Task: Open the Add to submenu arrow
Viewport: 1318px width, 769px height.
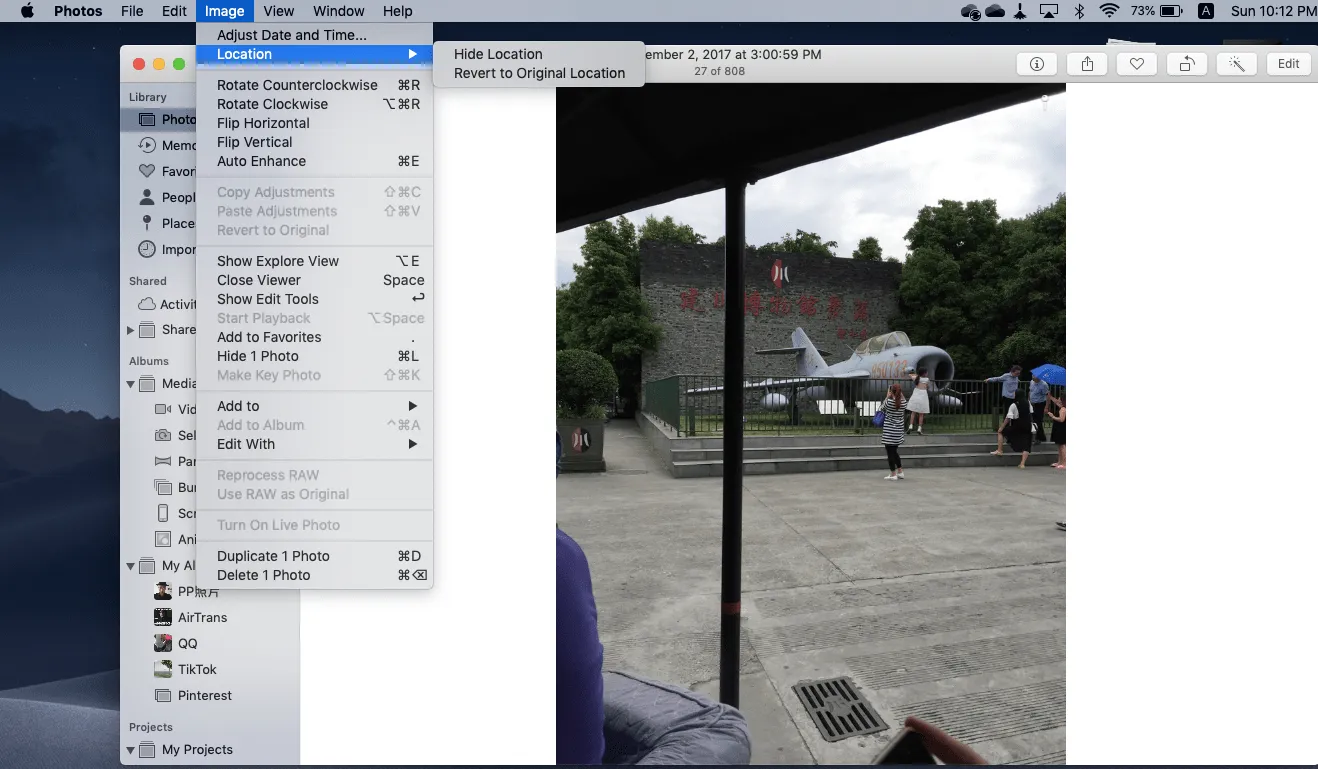Action: click(x=412, y=406)
